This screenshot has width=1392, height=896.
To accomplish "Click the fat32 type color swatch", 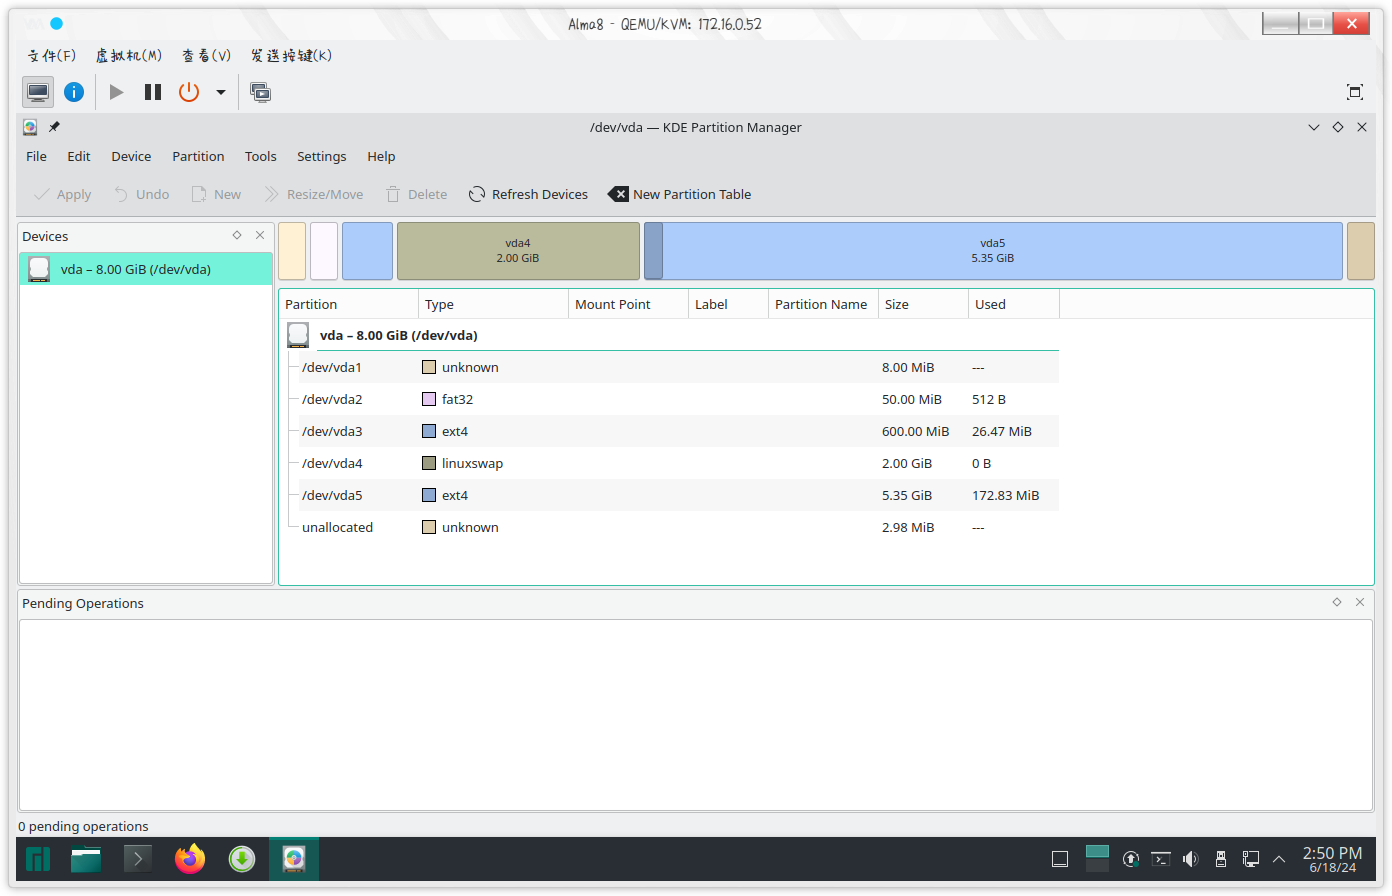I will tap(429, 399).
